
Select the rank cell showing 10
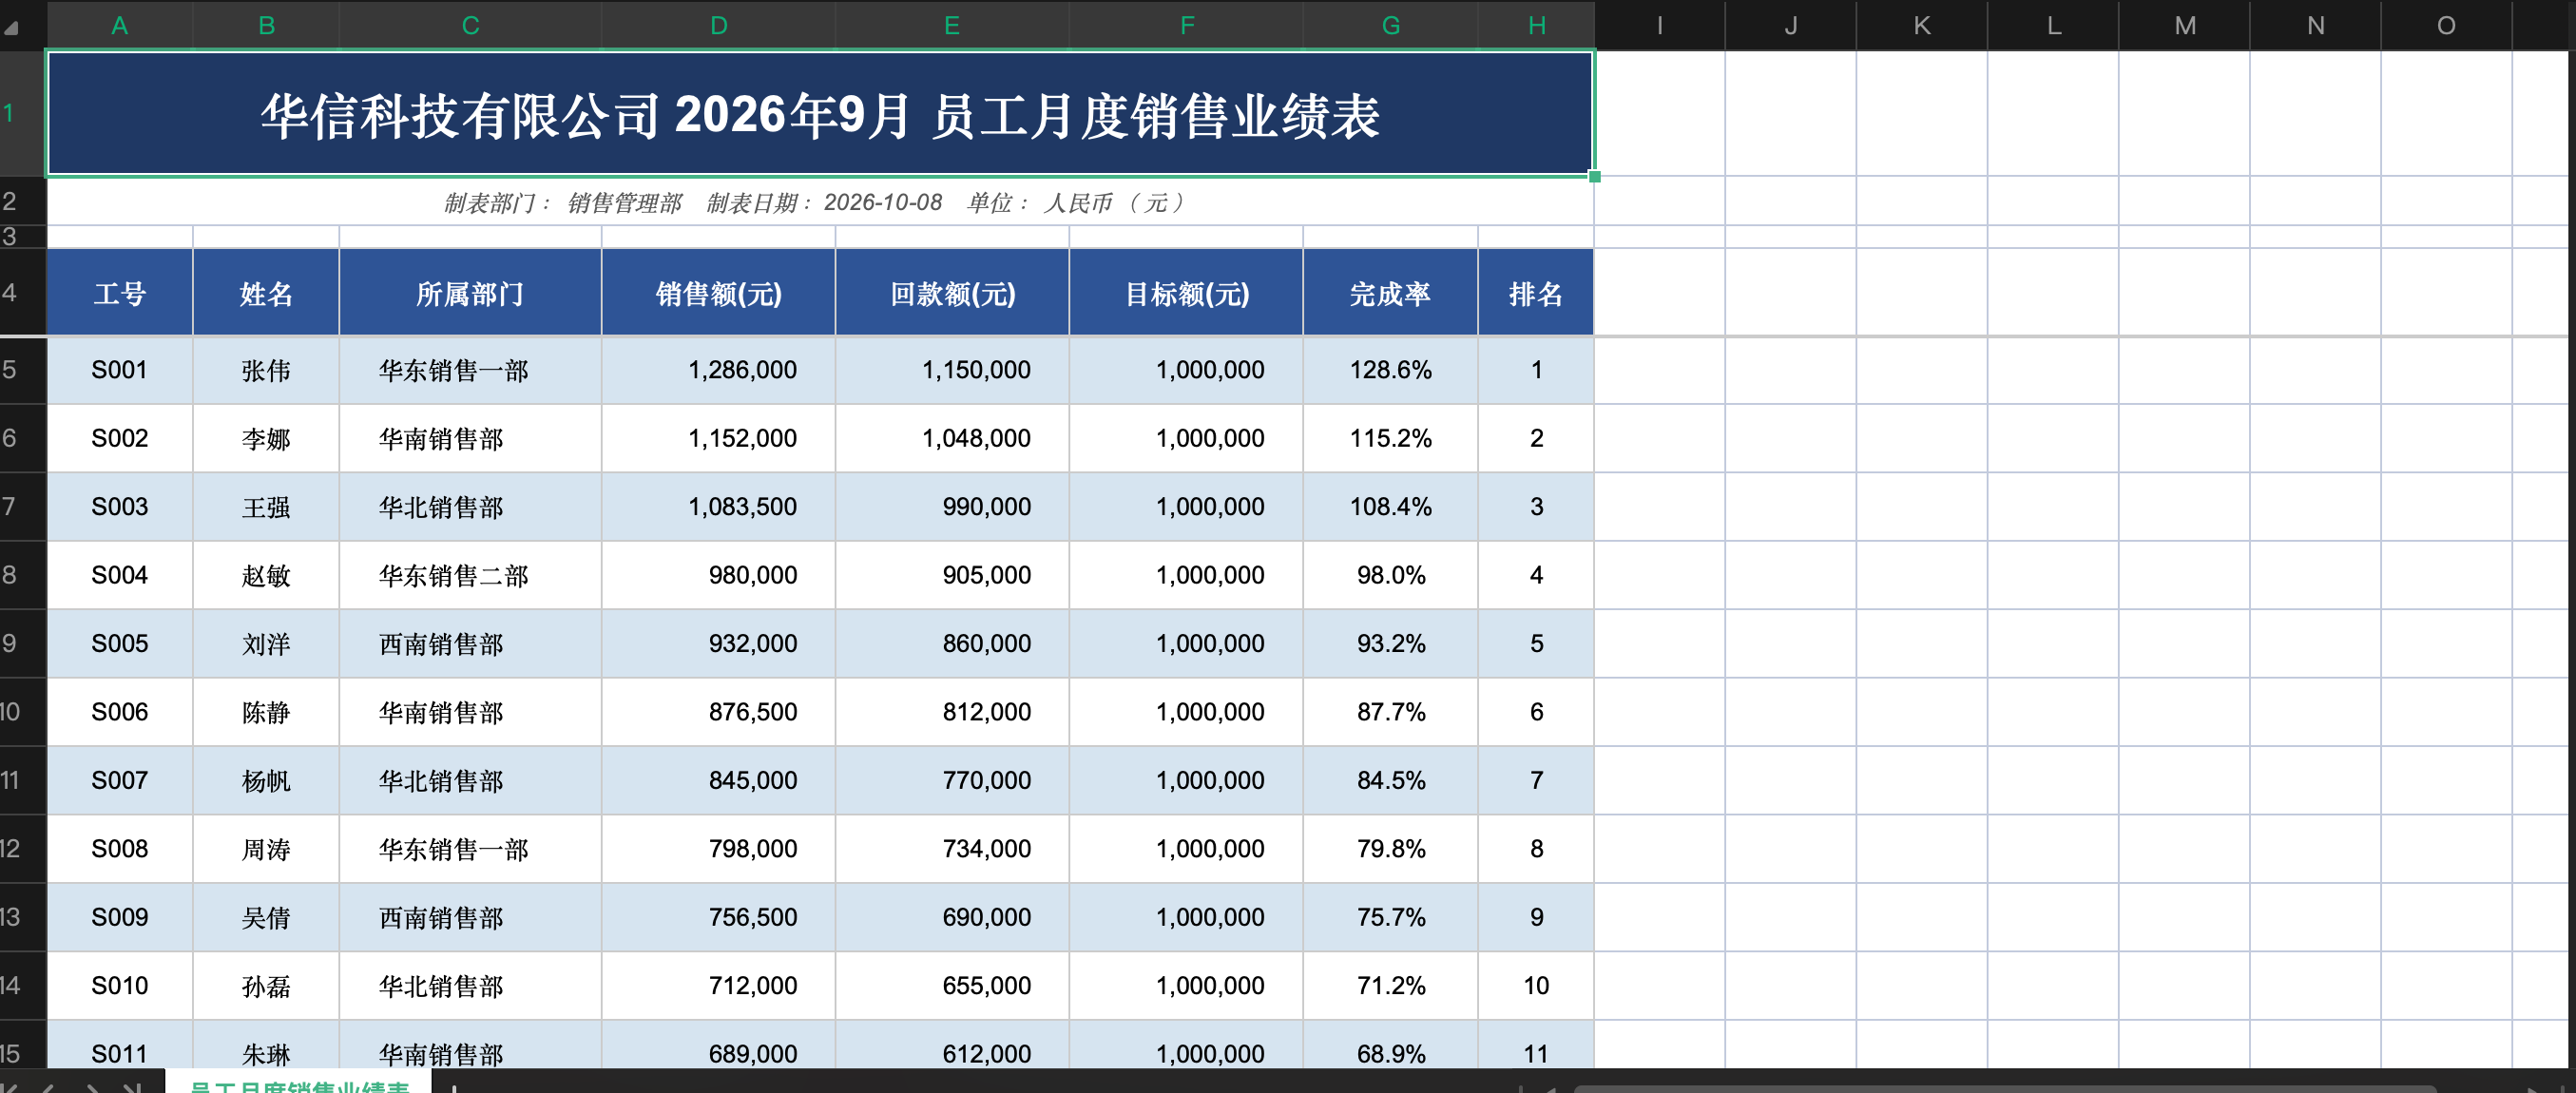(1536, 986)
